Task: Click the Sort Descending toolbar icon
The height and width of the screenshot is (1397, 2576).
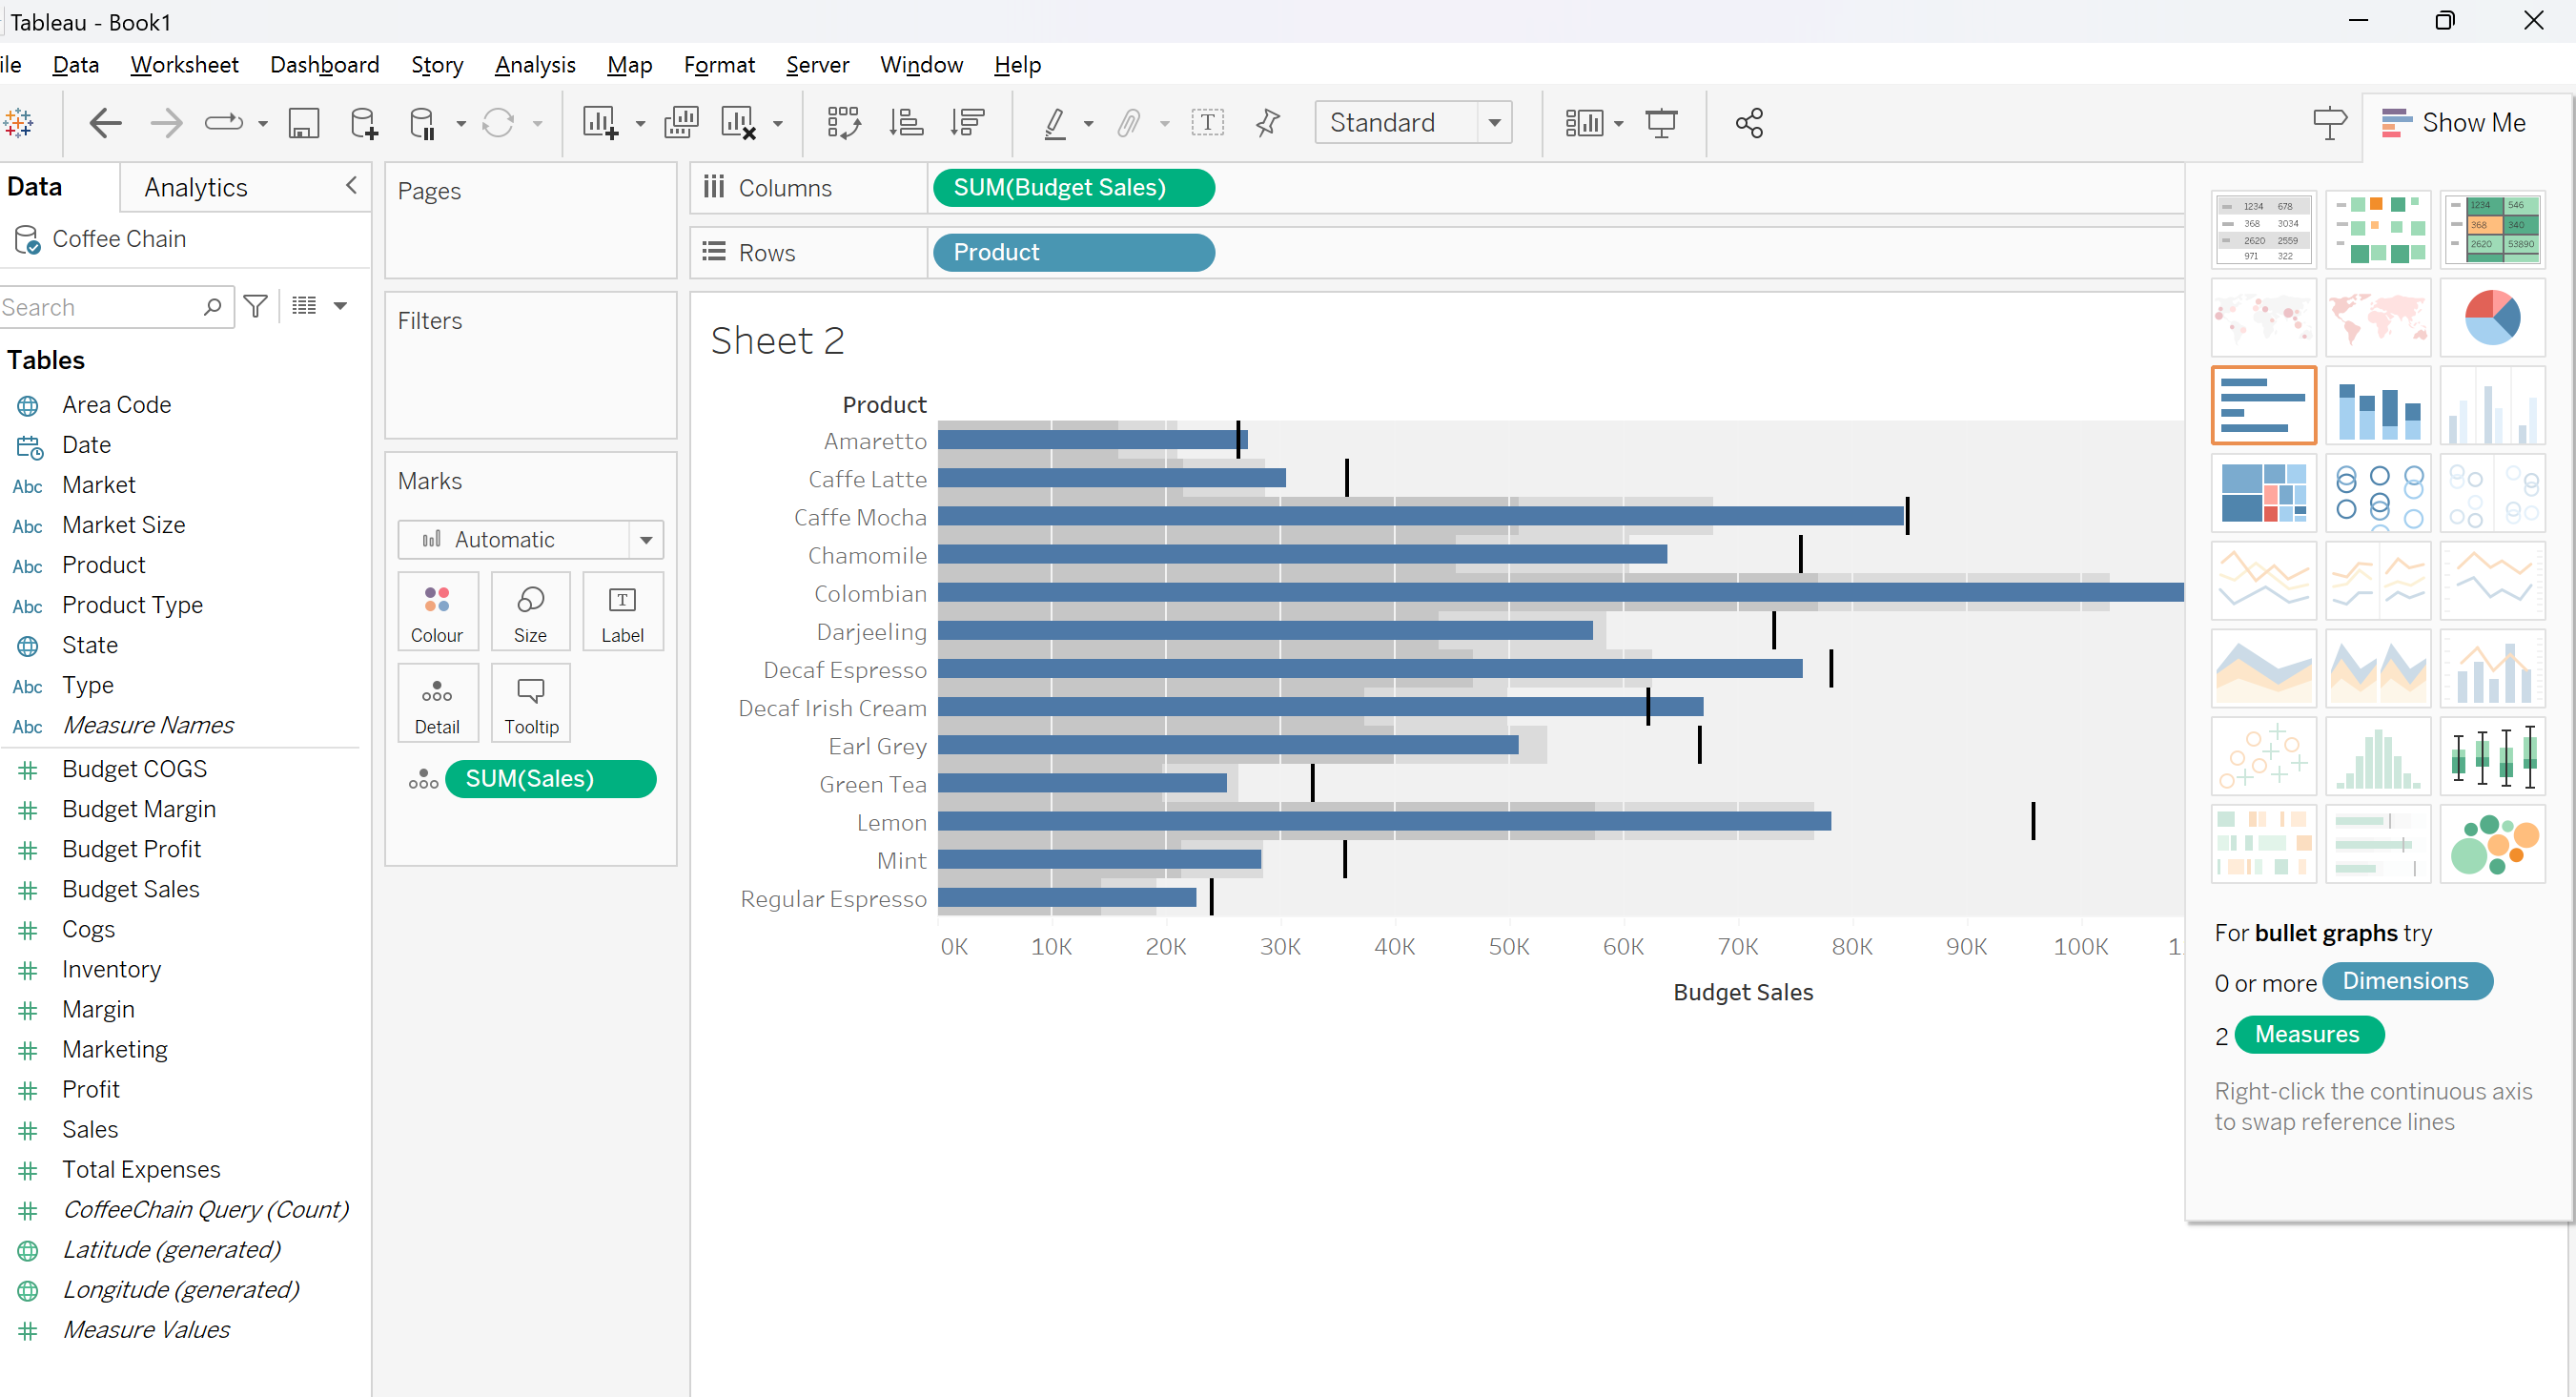Action: [x=968, y=123]
